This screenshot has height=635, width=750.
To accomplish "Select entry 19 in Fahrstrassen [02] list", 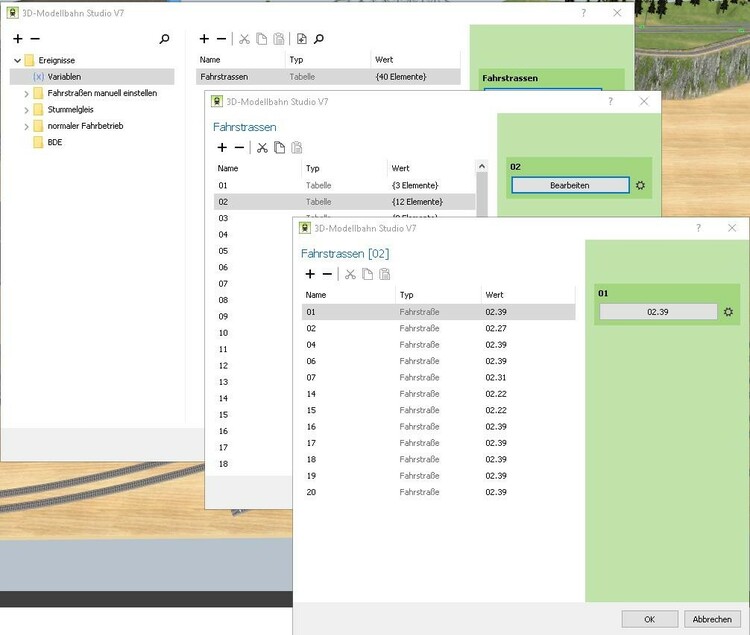I will (438, 476).
